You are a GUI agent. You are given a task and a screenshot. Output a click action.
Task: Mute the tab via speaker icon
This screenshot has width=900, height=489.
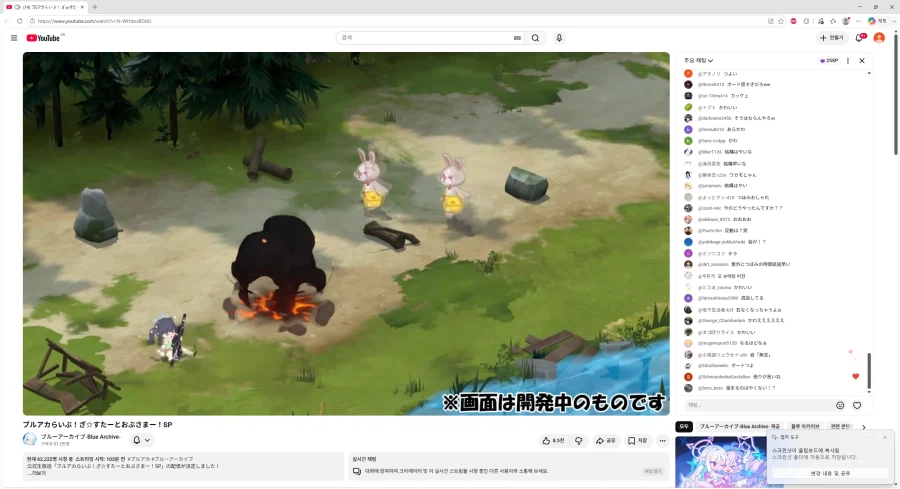point(17,7)
